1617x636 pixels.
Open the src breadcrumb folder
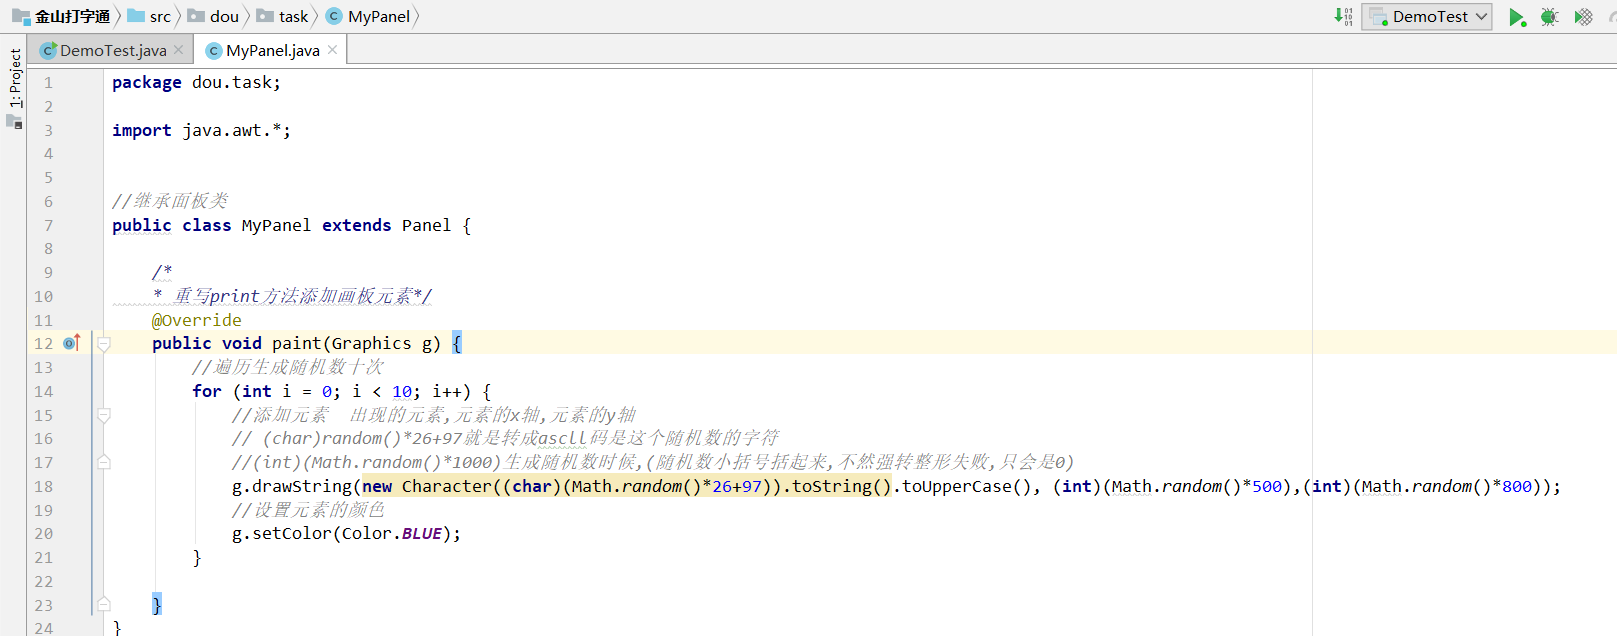(x=150, y=16)
